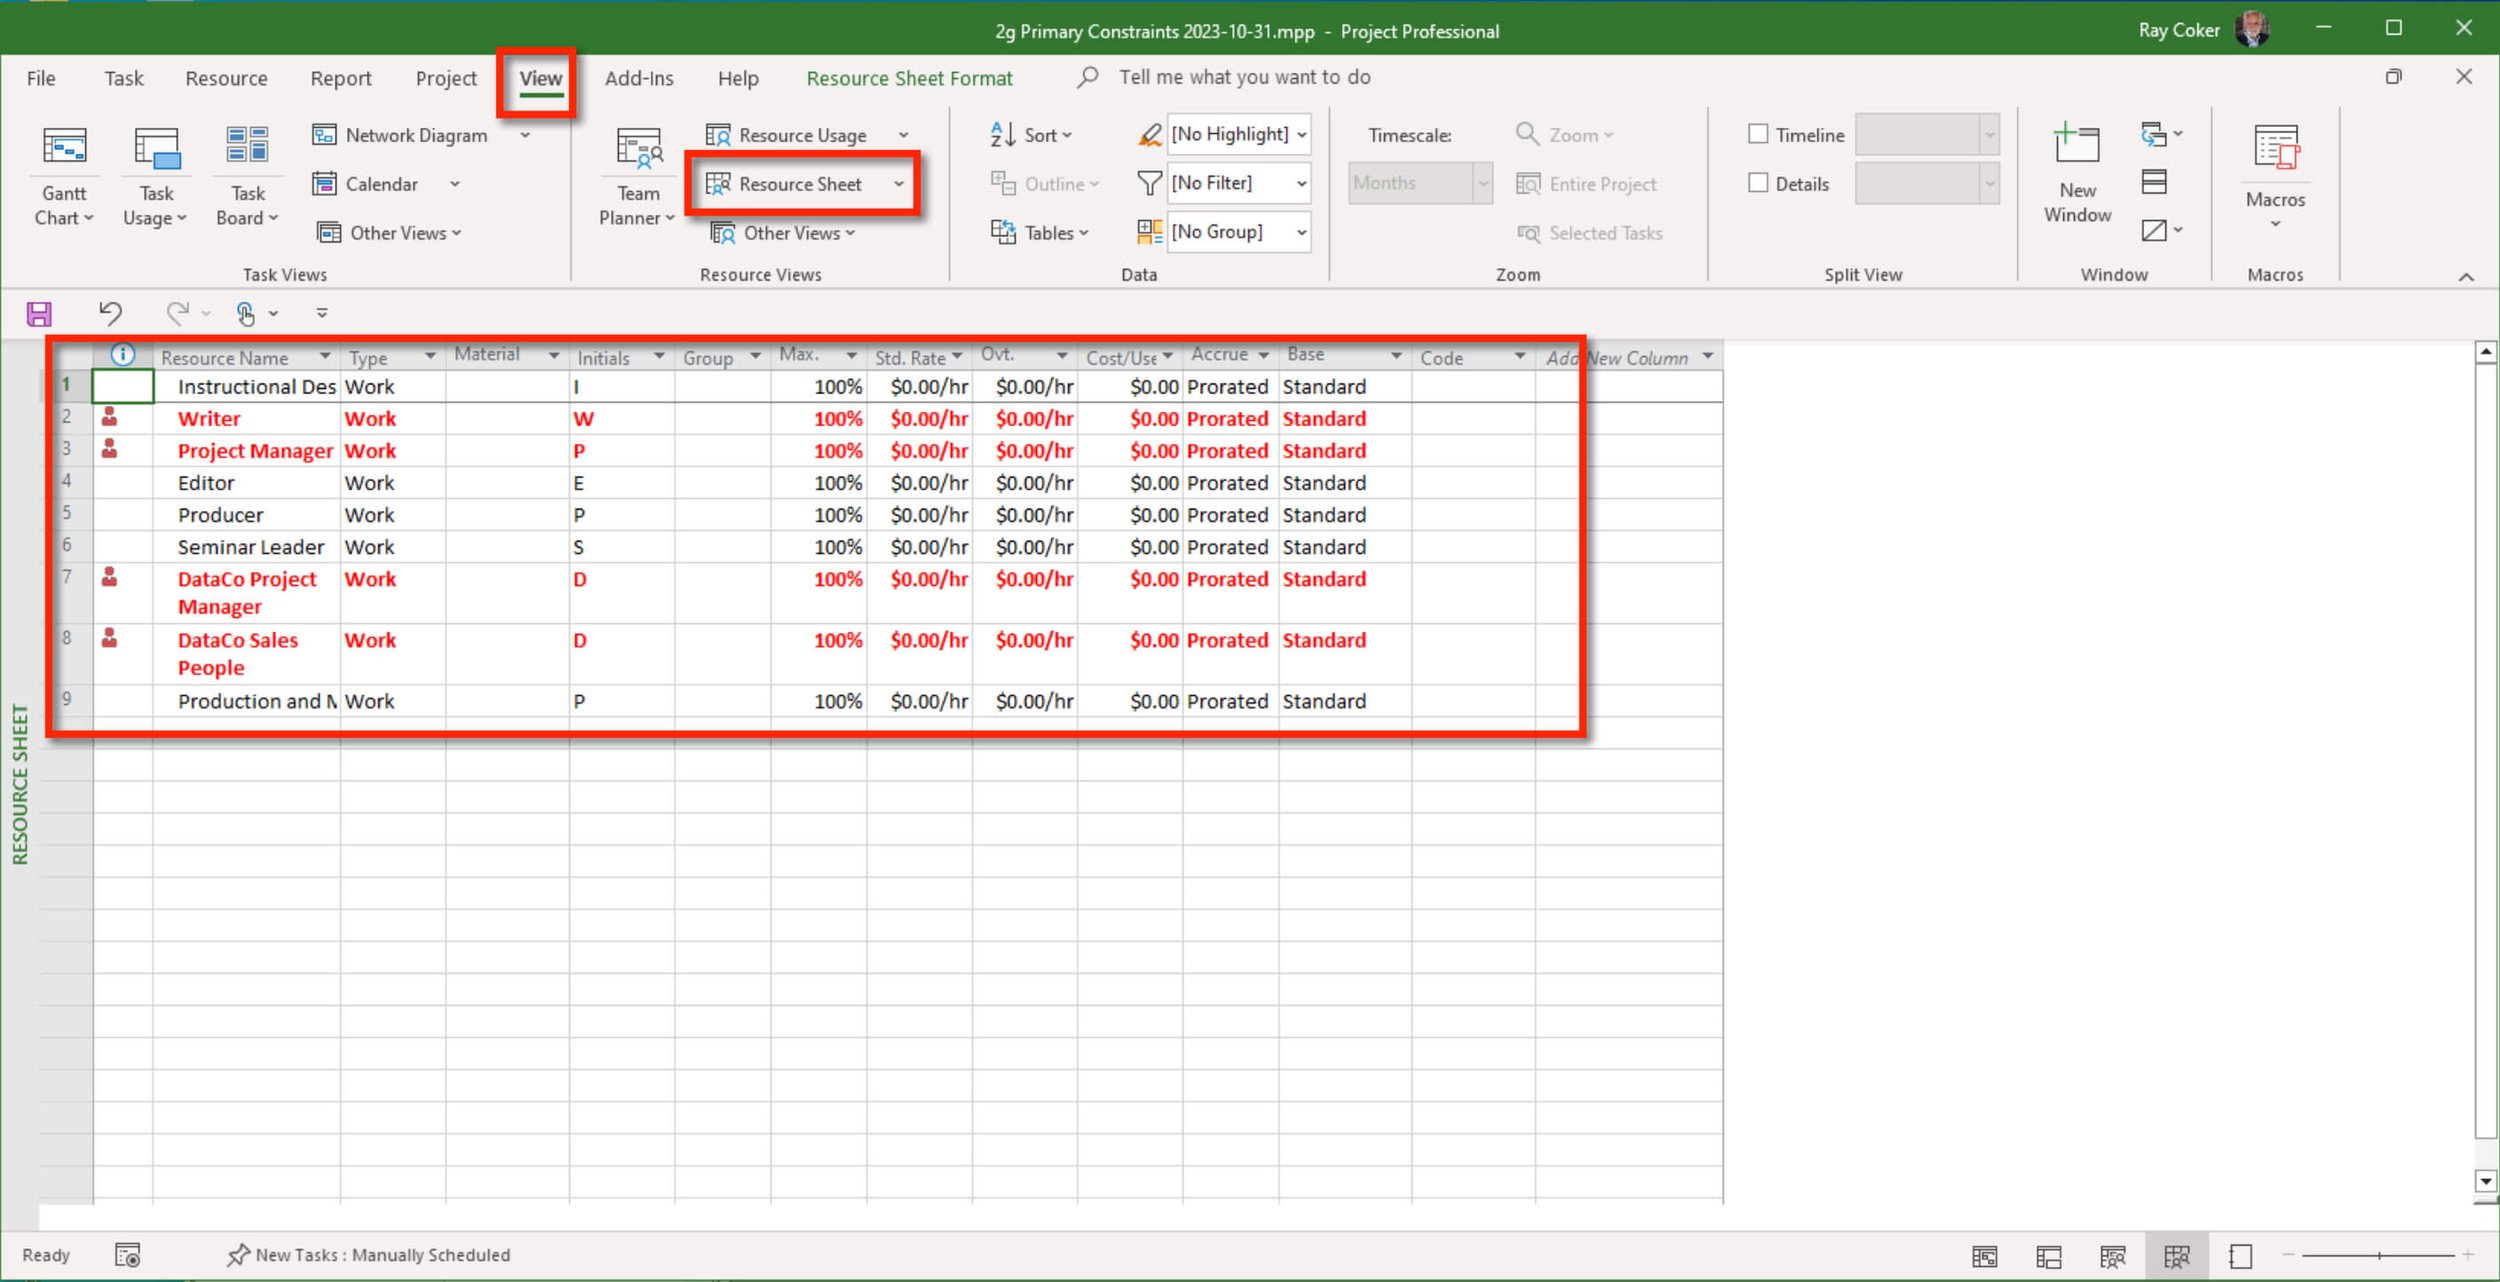Screen dimensions: 2500x1282
Task: Click the indicator icon on DataCo Sales People row
Action: pyautogui.click(x=110, y=638)
